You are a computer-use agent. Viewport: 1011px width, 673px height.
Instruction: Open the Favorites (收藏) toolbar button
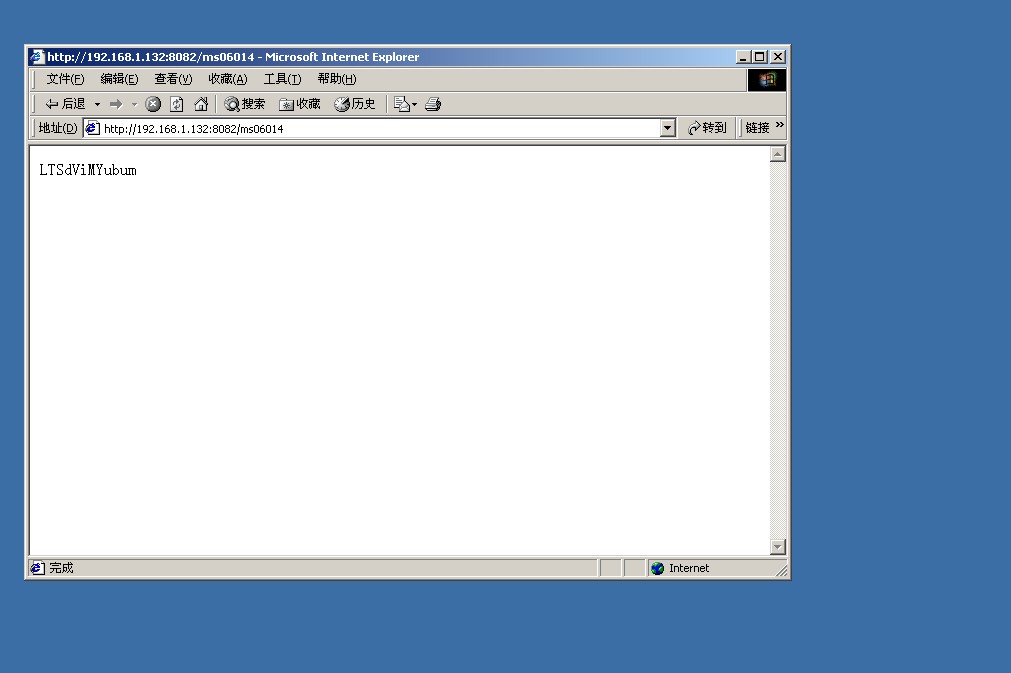[x=300, y=104]
